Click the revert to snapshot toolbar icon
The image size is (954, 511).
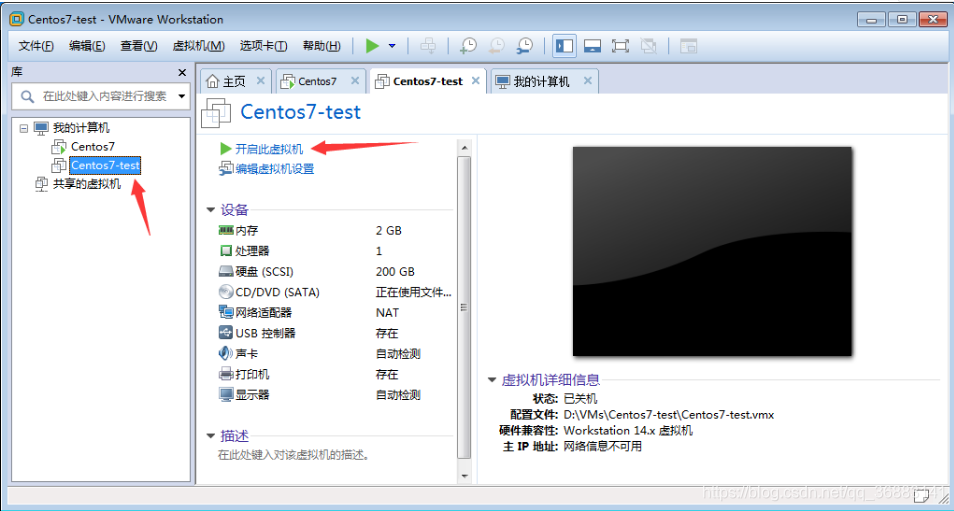(x=496, y=46)
